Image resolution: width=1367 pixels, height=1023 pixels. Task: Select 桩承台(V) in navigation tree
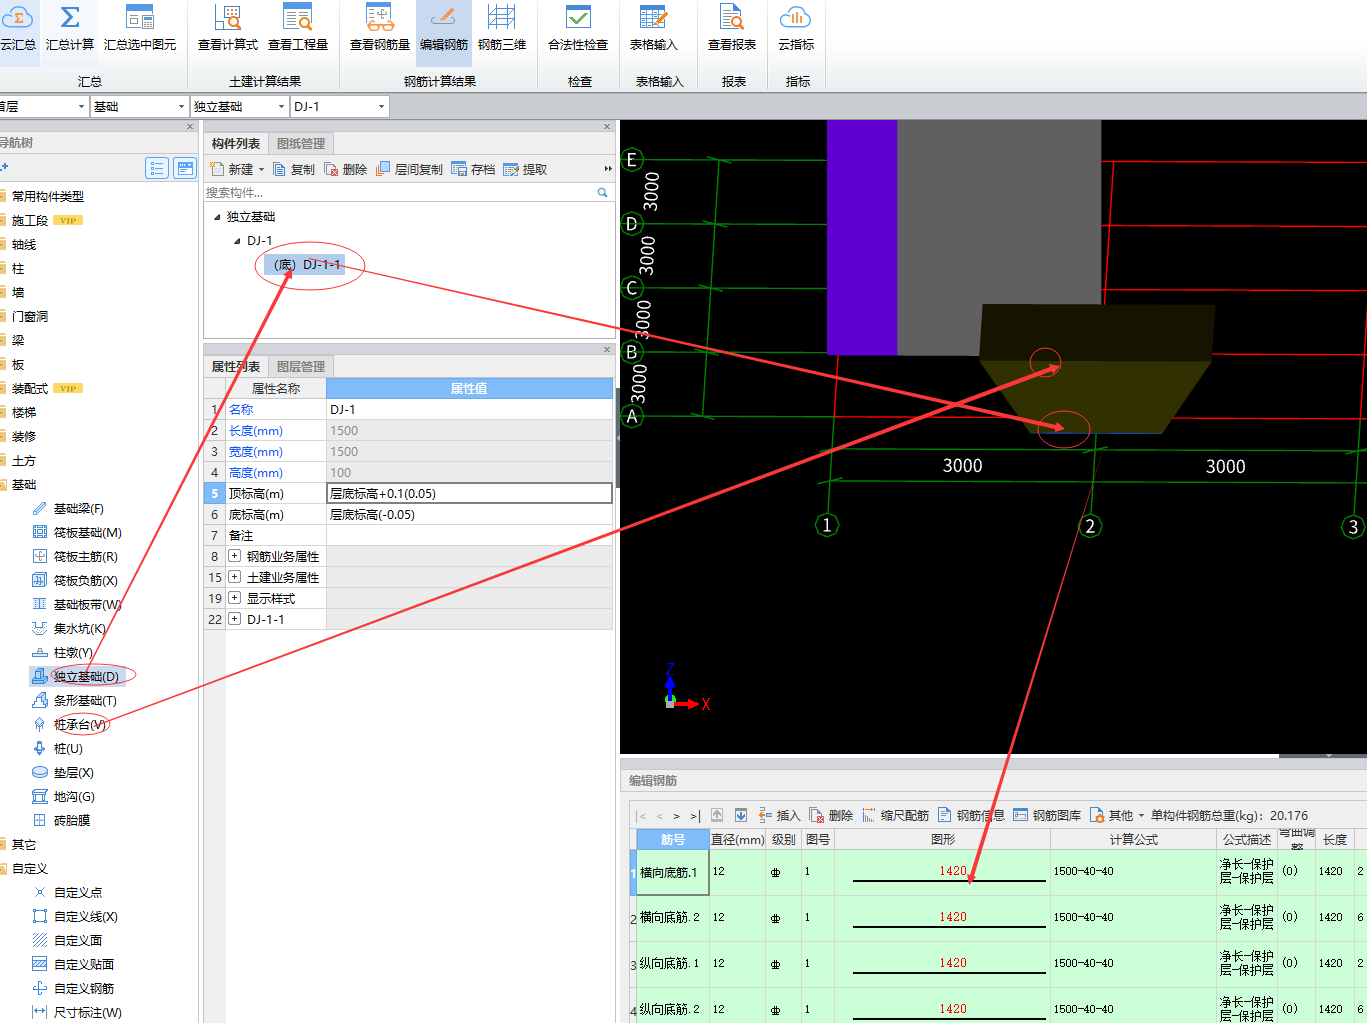(70, 725)
